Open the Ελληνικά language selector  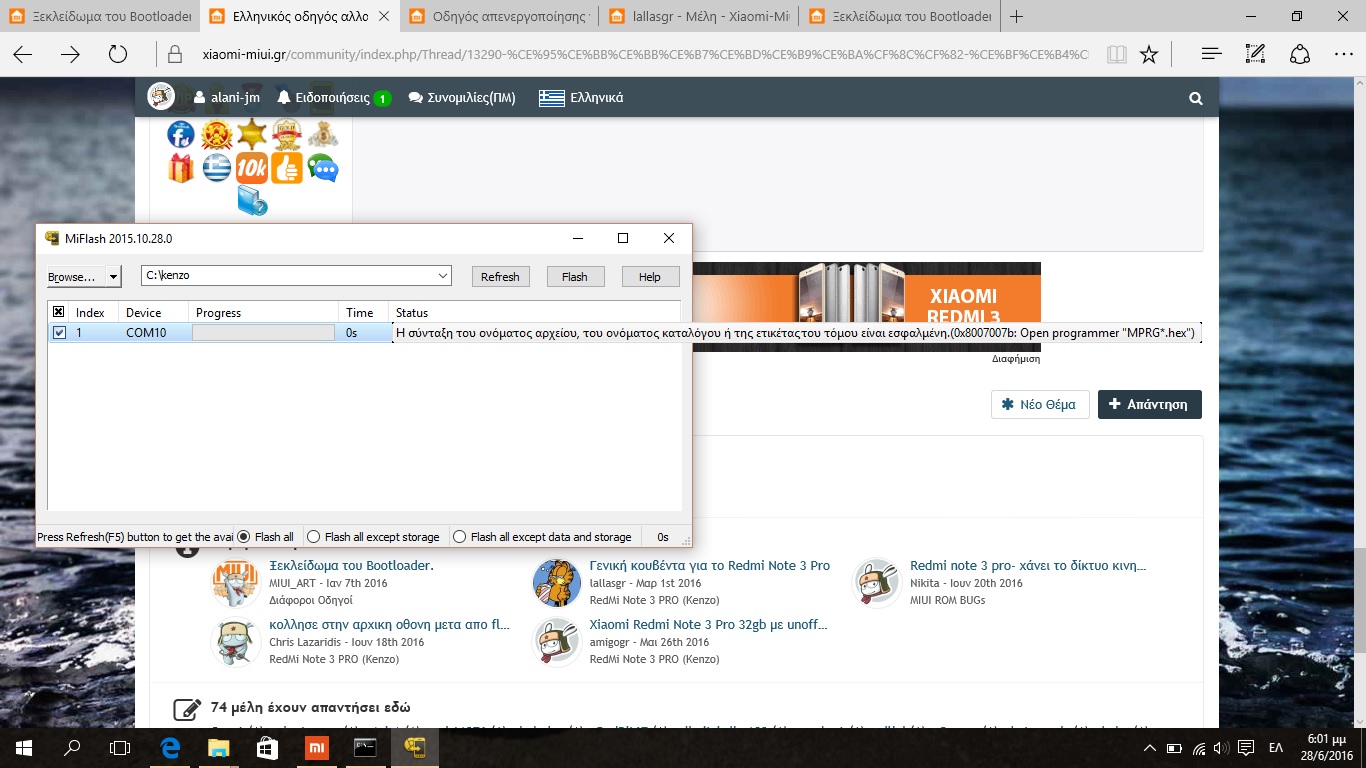[x=581, y=98]
